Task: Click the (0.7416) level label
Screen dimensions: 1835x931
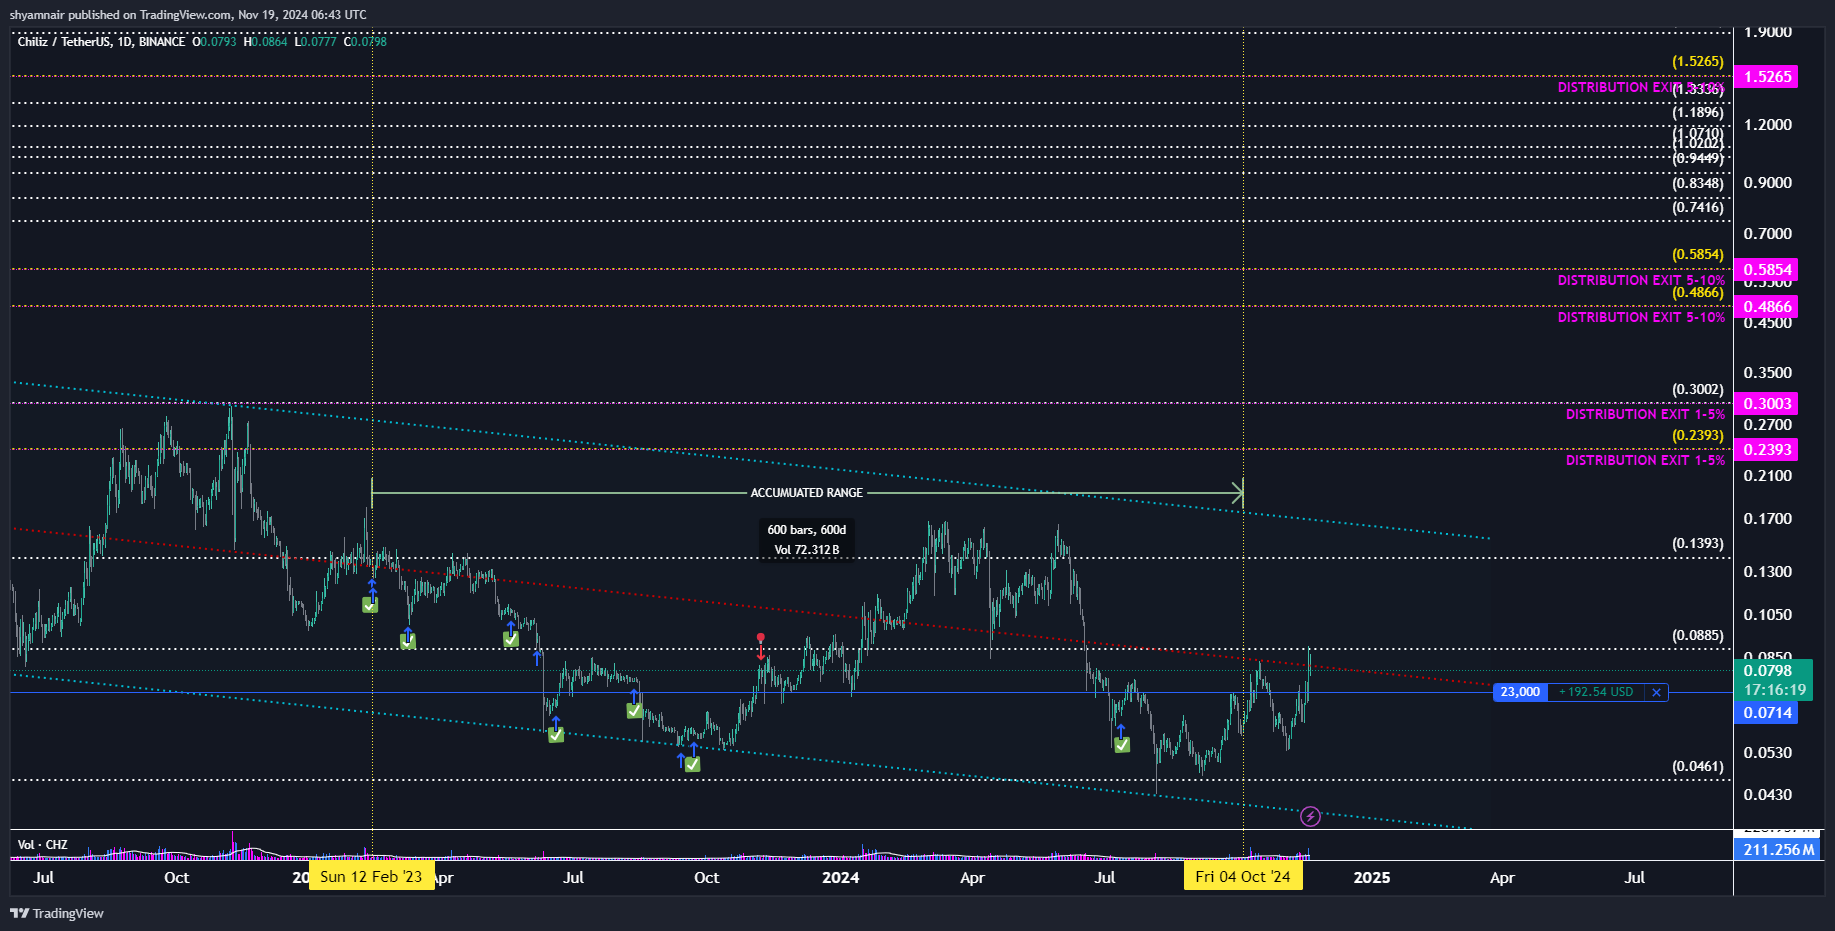Action: [1698, 208]
